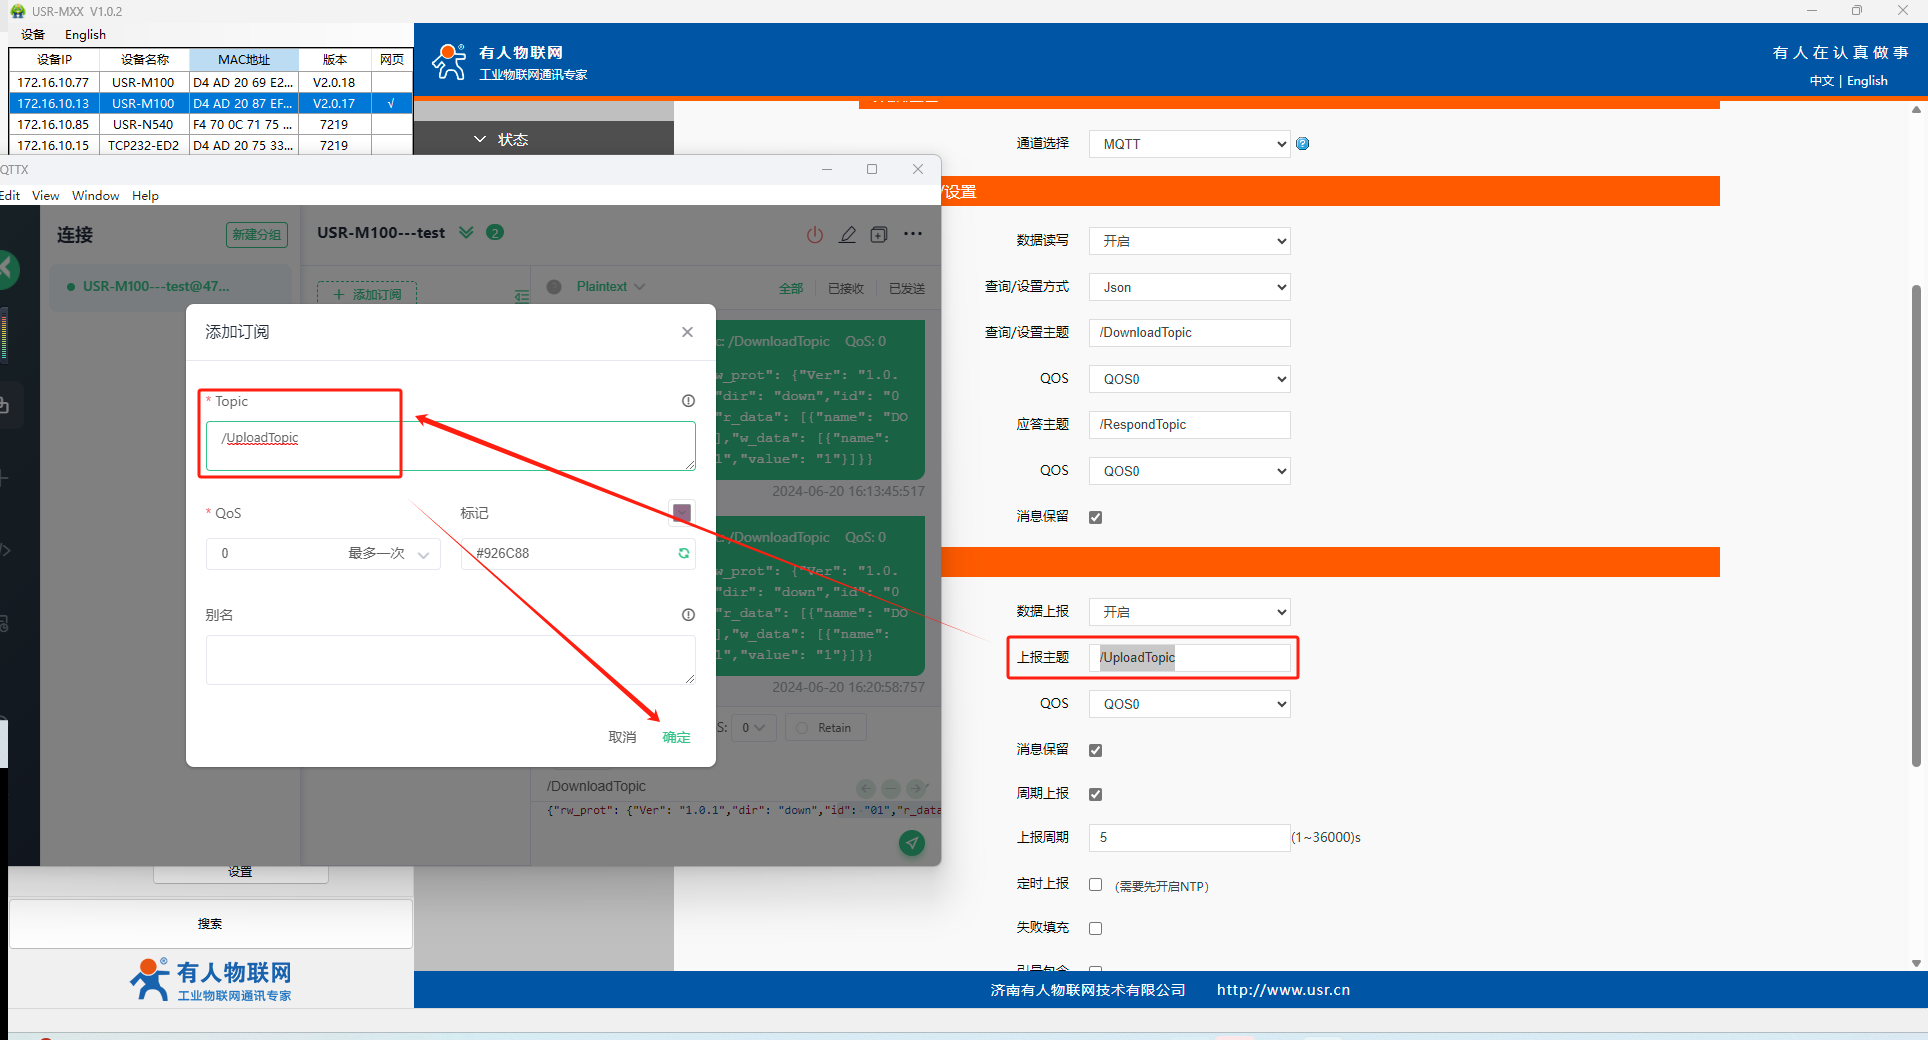Click the green send message icon
This screenshot has width=1928, height=1040.
[911, 843]
